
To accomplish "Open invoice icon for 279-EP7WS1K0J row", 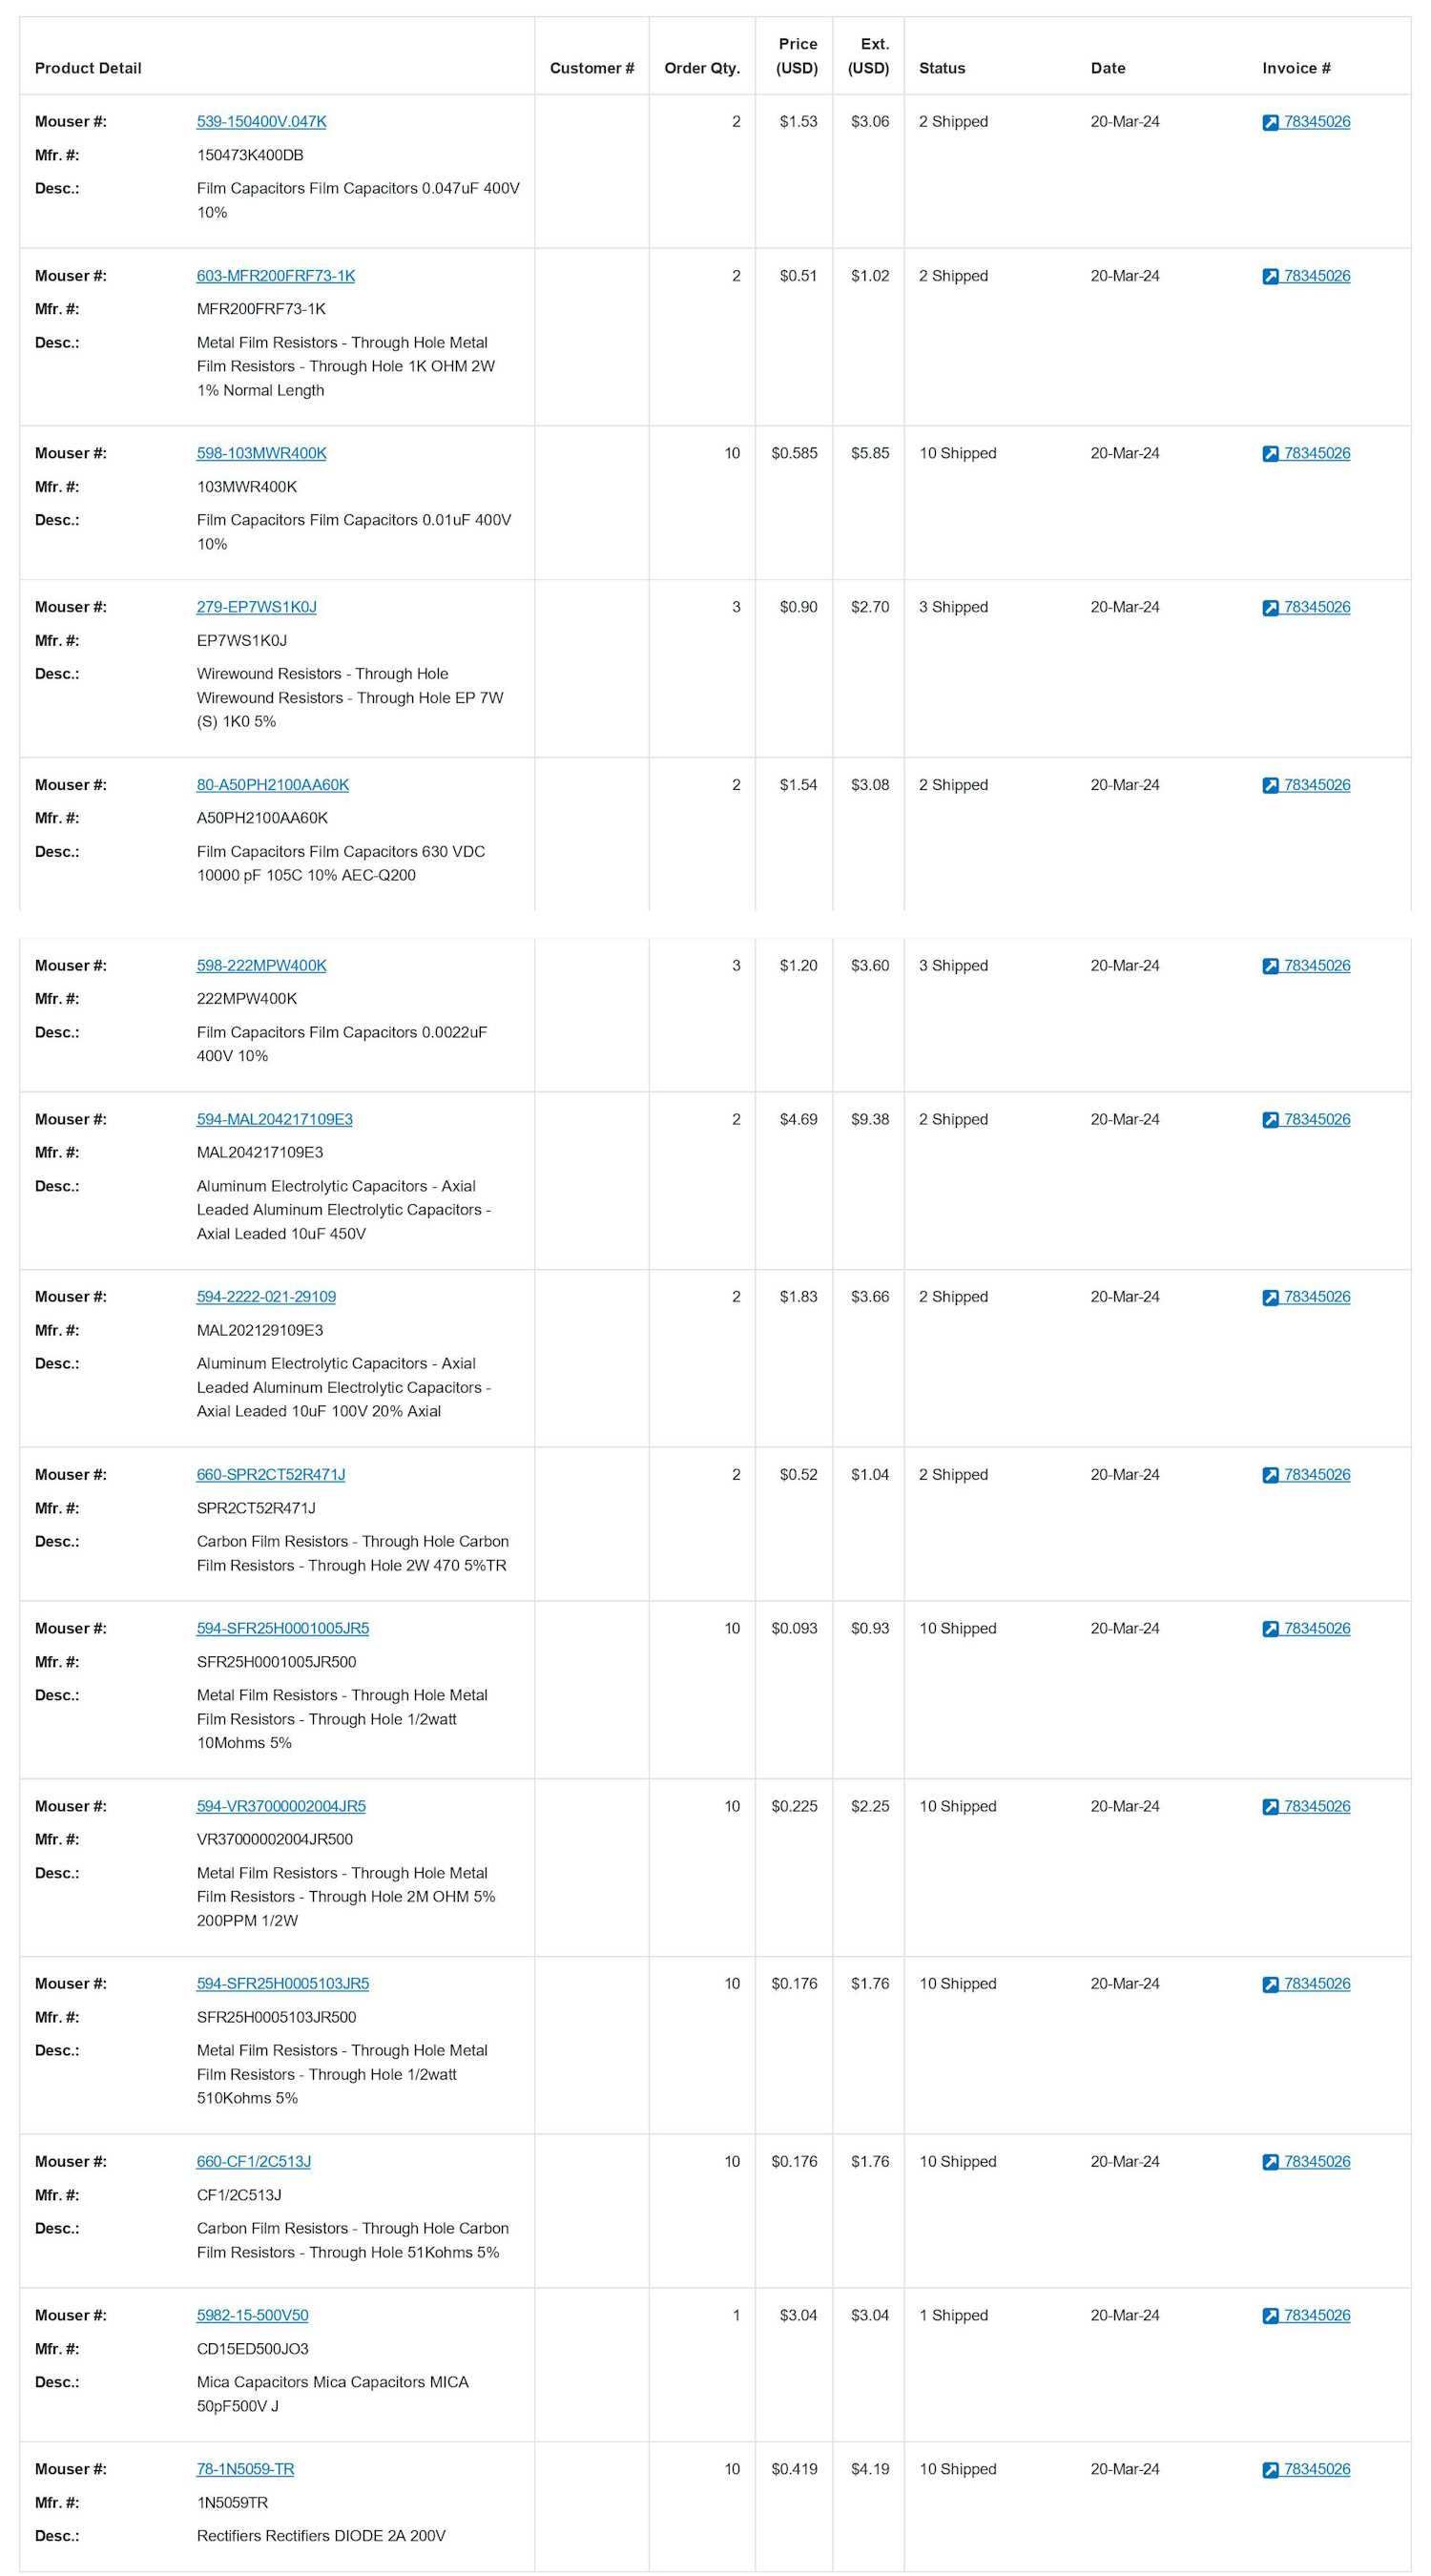I will click(x=1270, y=608).
